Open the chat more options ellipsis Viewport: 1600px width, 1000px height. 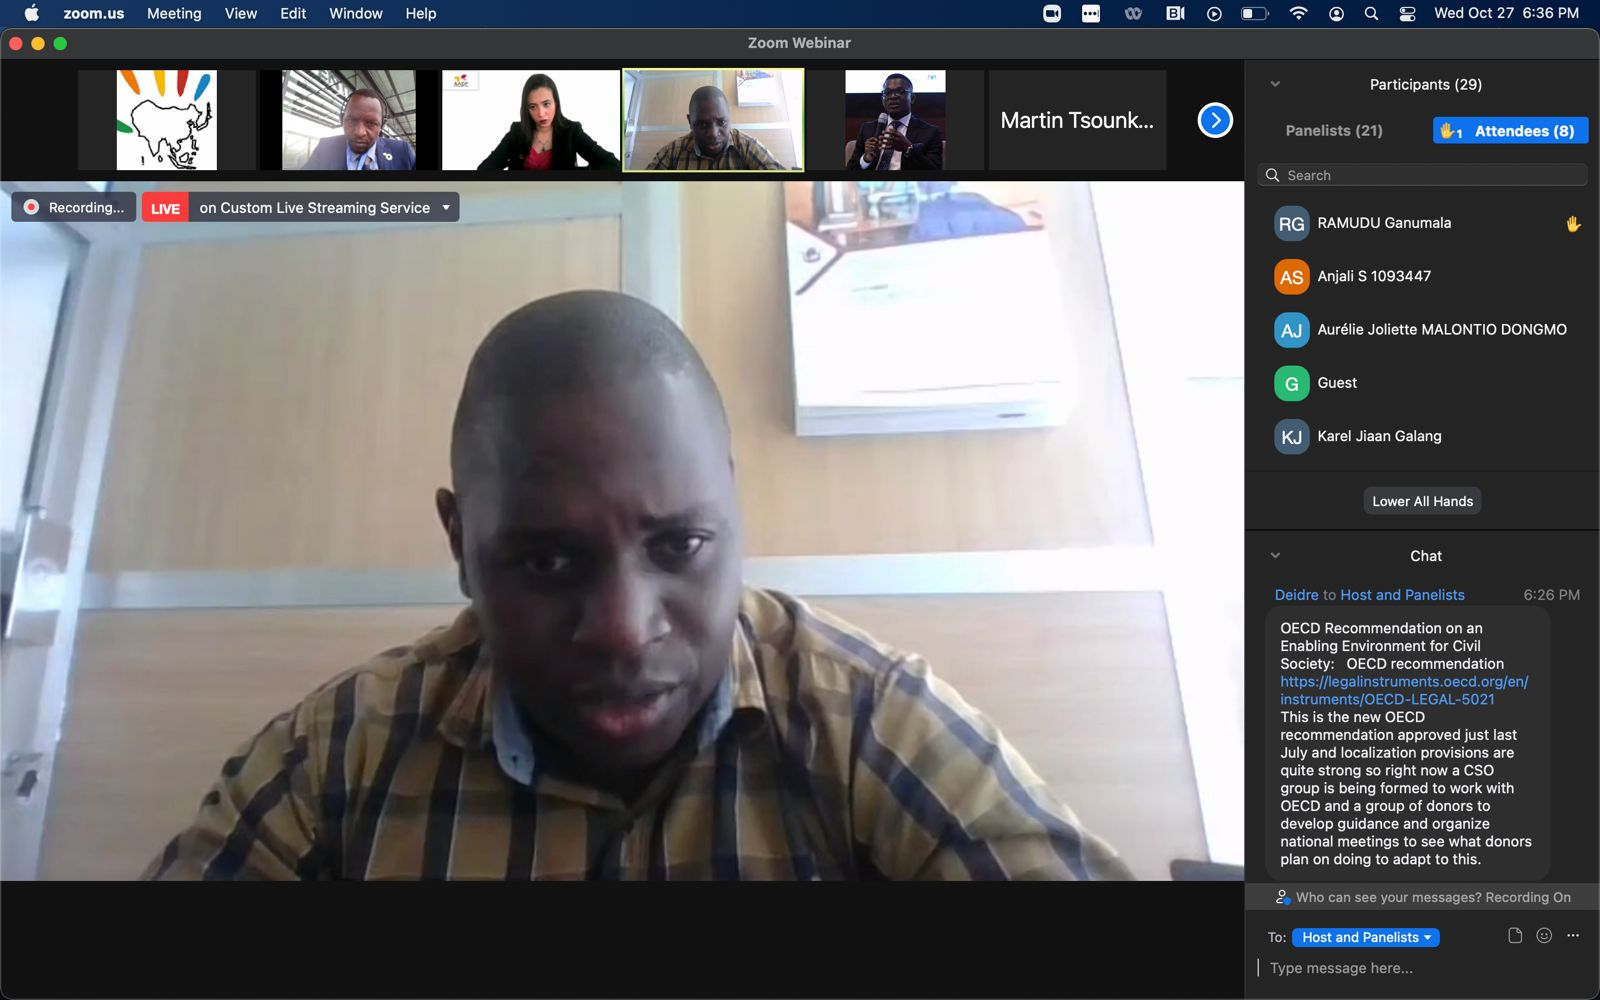(x=1573, y=936)
